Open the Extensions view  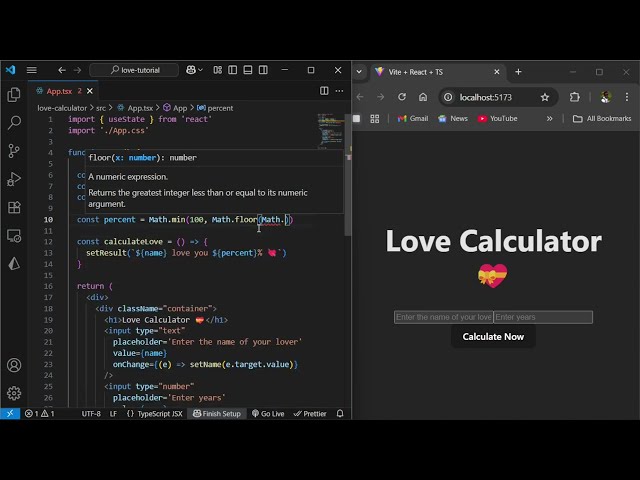pos(14,207)
